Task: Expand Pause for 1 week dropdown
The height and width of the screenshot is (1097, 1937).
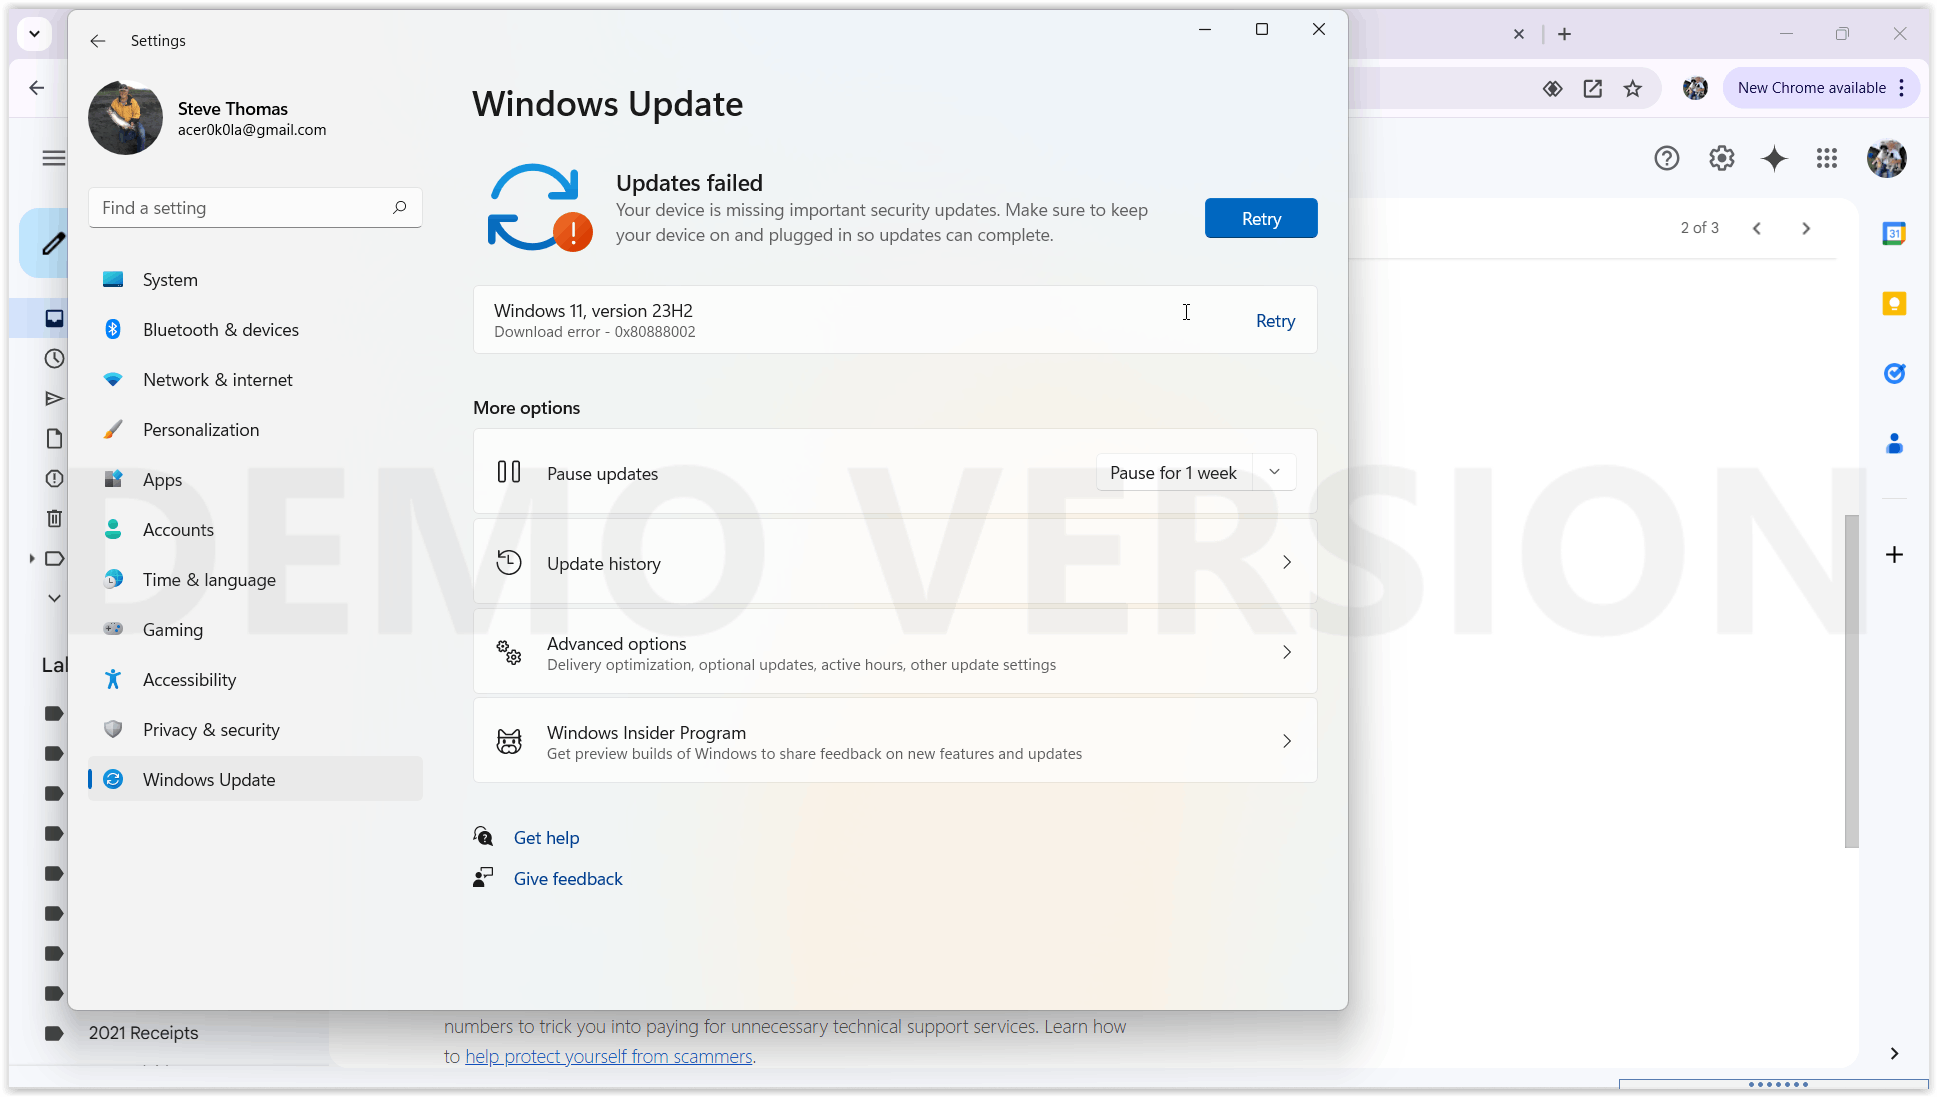Action: (1274, 472)
